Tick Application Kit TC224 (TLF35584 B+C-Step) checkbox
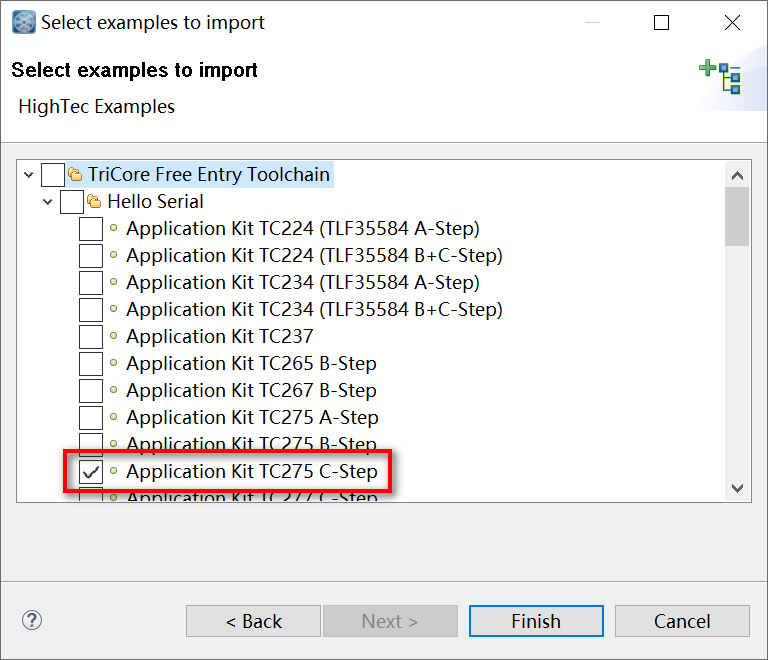This screenshot has width=768, height=660. pyautogui.click(x=91, y=256)
